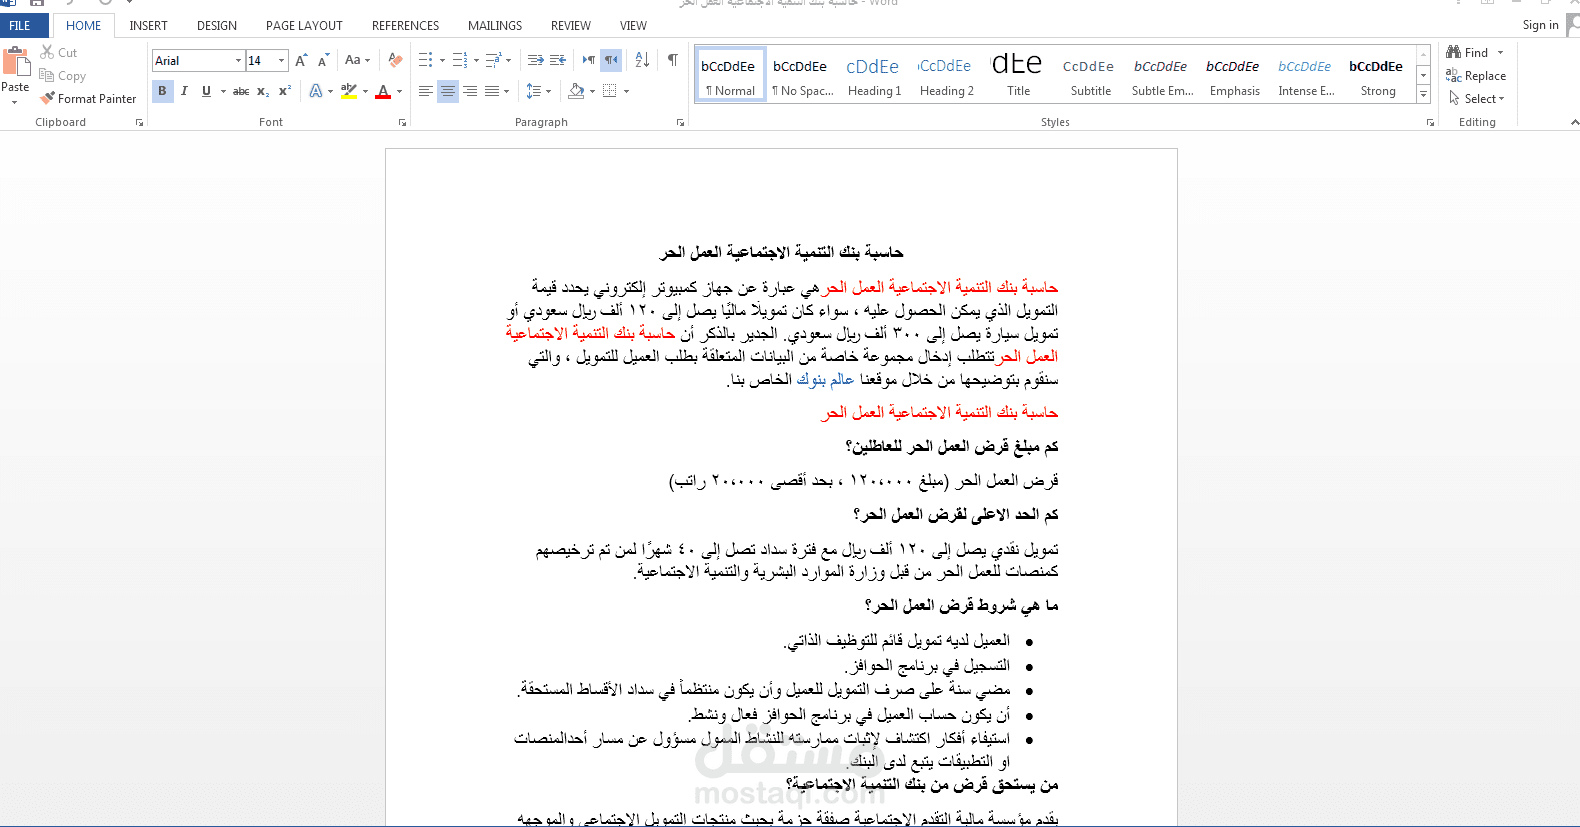
Task: Open highlight color dropdown arrow
Action: pyautogui.click(x=365, y=91)
